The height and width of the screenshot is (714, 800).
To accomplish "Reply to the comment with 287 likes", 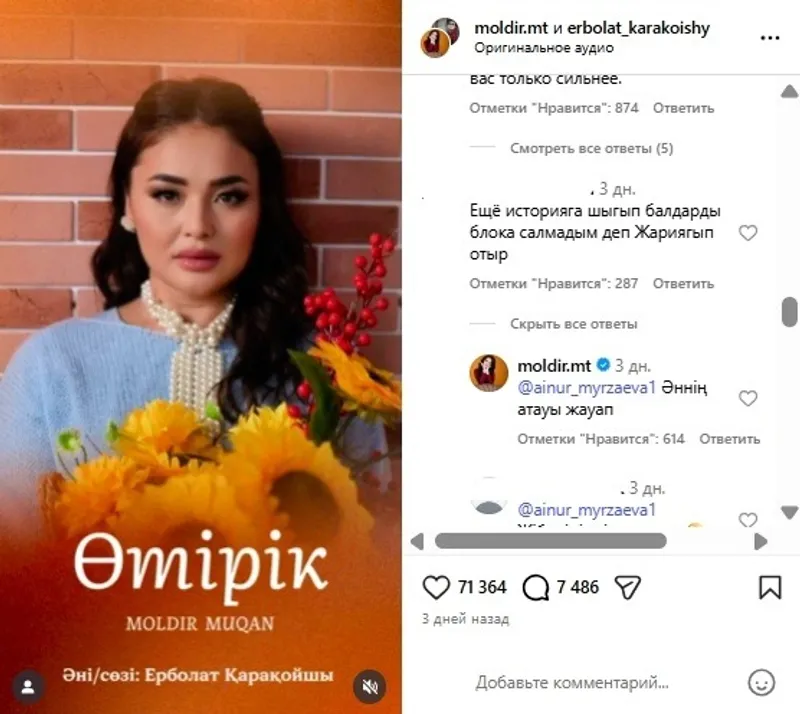I will coord(683,284).
